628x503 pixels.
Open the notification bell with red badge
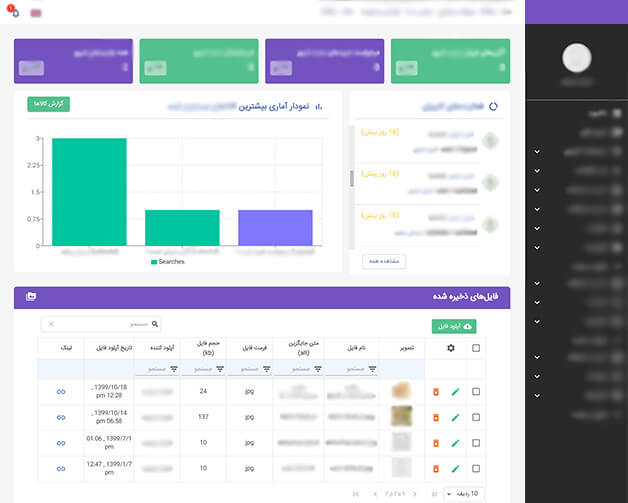coord(14,11)
